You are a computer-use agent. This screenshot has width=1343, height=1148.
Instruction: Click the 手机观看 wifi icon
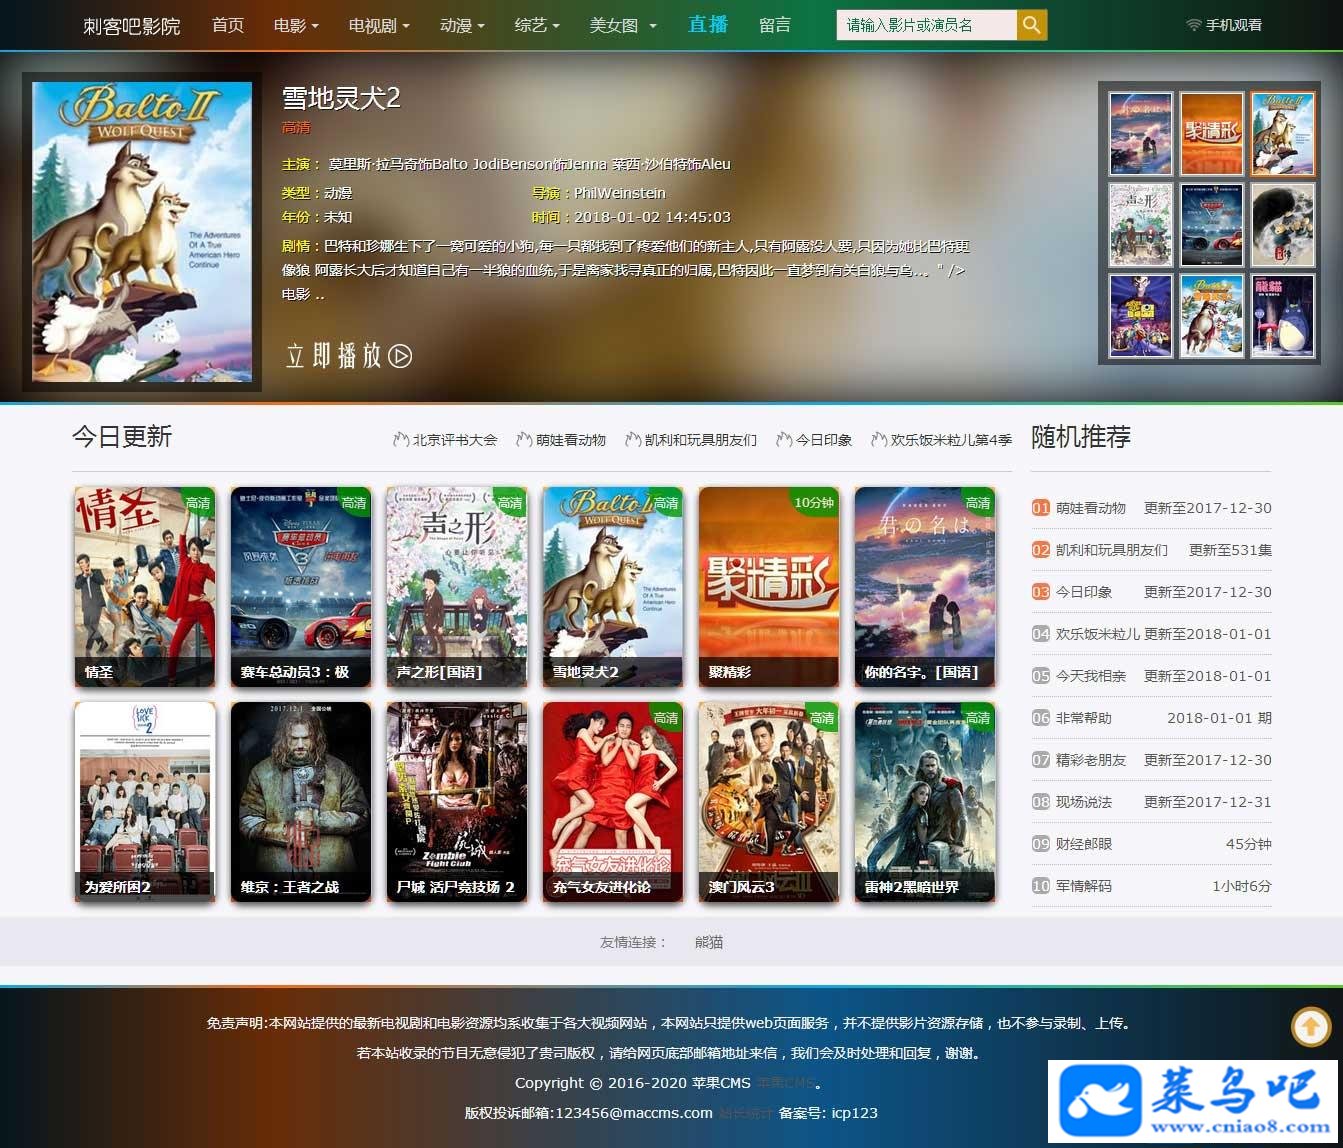[1193, 25]
